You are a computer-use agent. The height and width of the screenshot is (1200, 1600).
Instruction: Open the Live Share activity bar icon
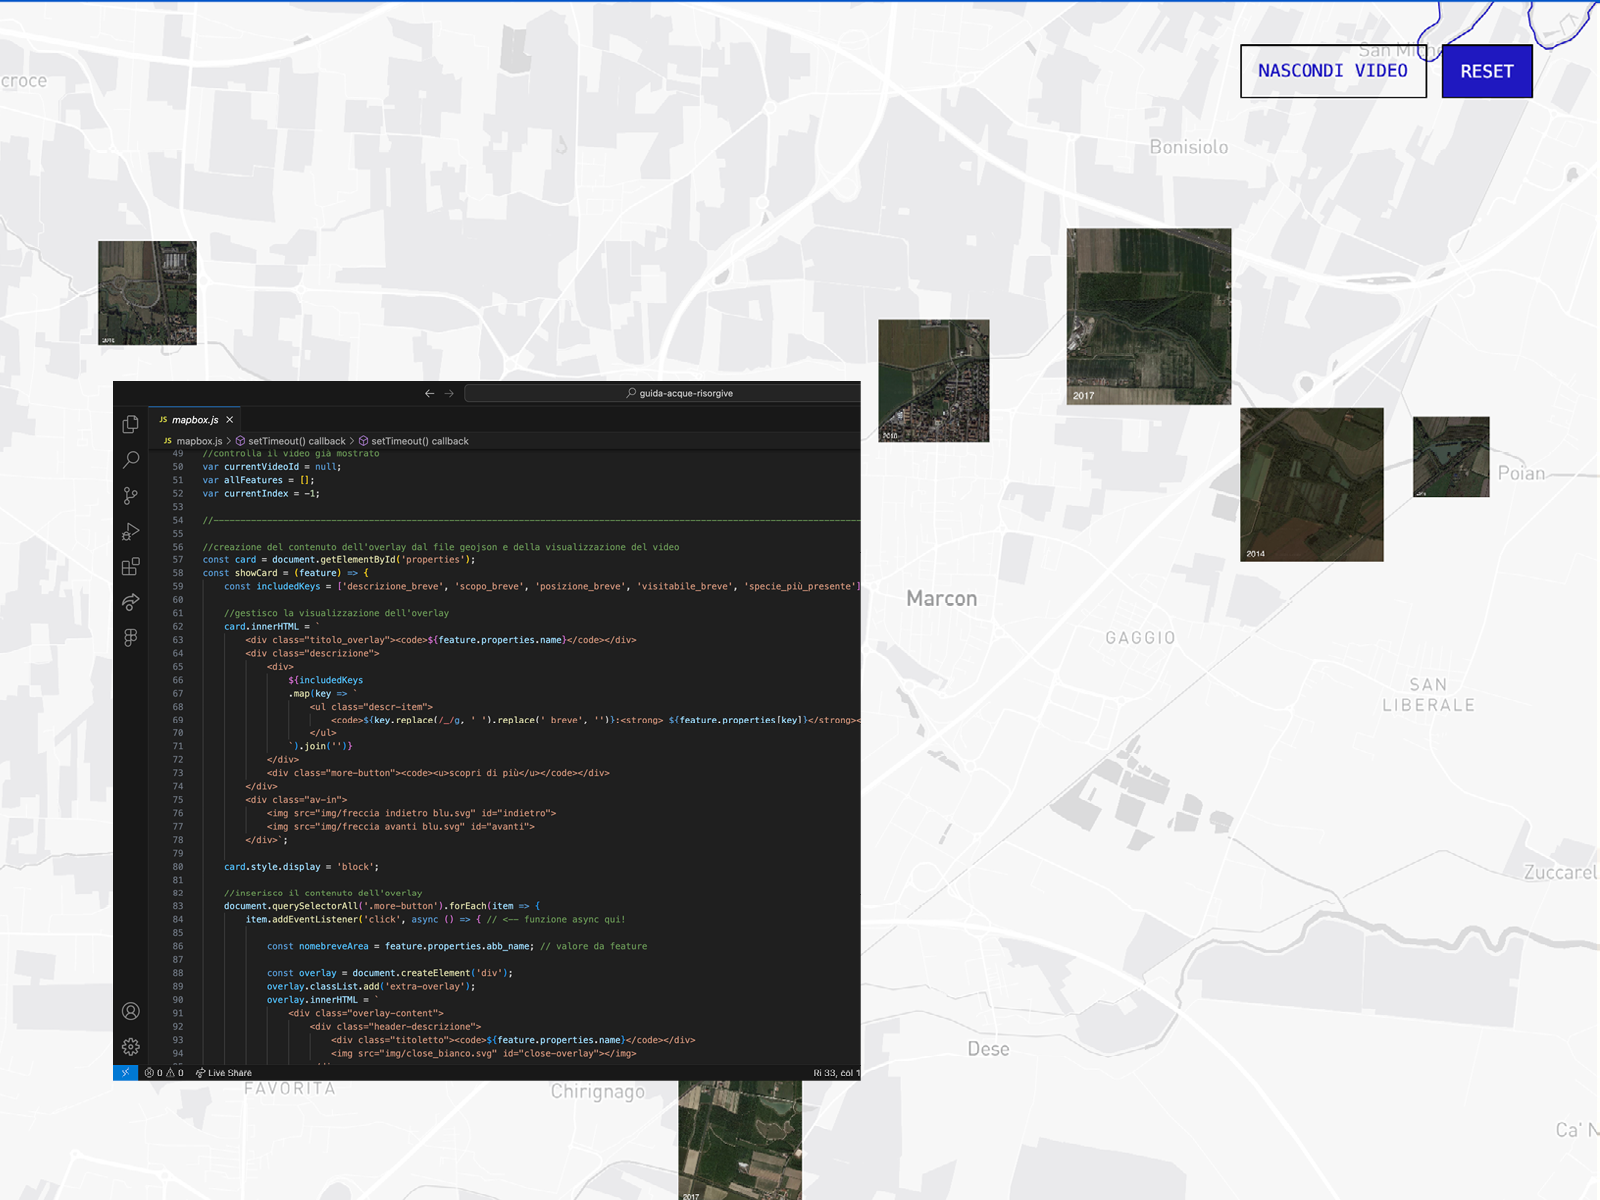click(131, 602)
